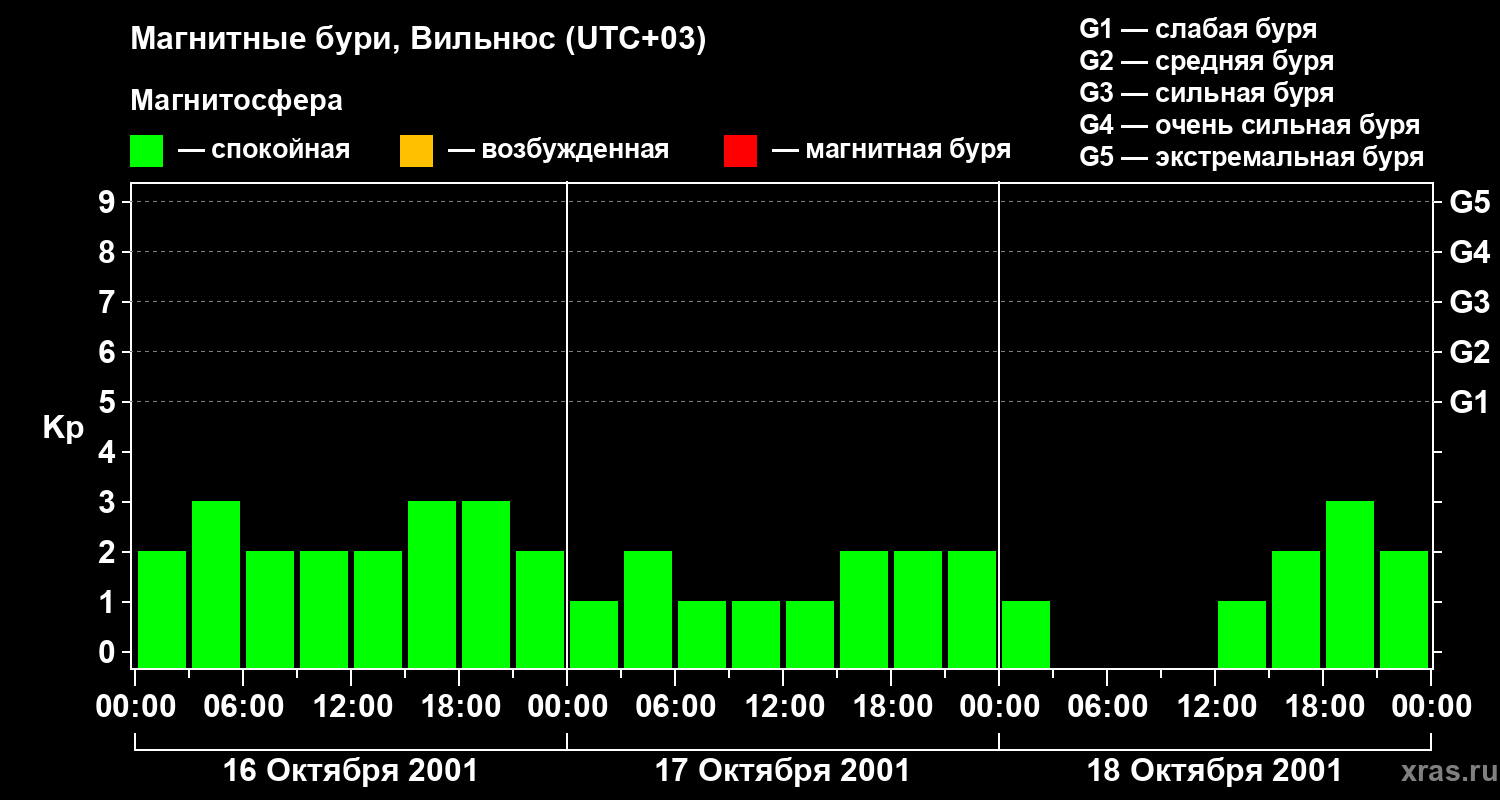The image size is (1500, 800).
Task: Click 'G5 — экстремальная буря' legend line
Action: (x=1251, y=157)
